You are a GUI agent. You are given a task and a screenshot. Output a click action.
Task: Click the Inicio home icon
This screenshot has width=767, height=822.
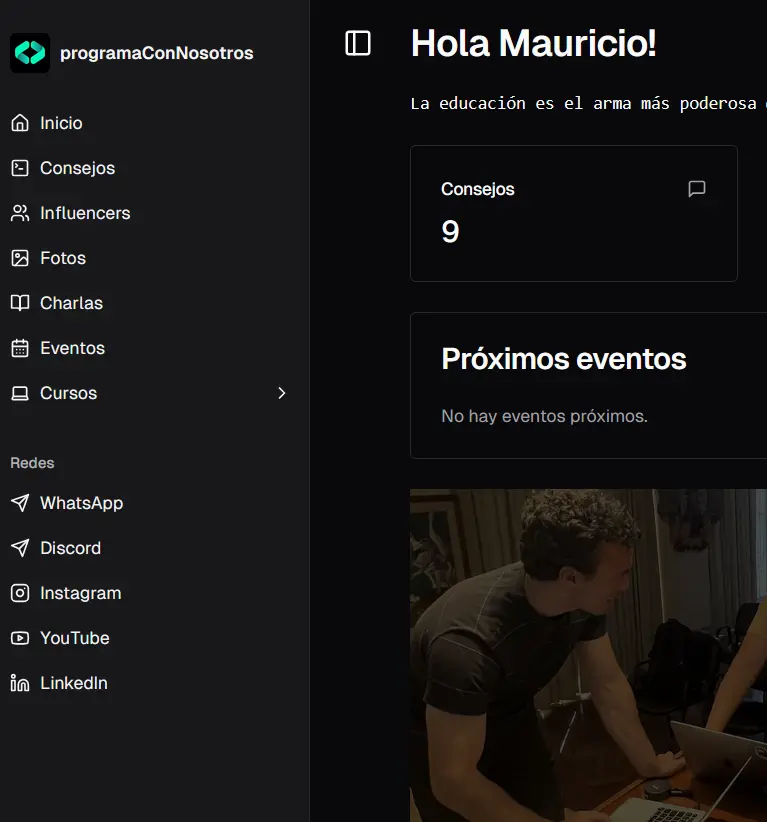tap(20, 123)
